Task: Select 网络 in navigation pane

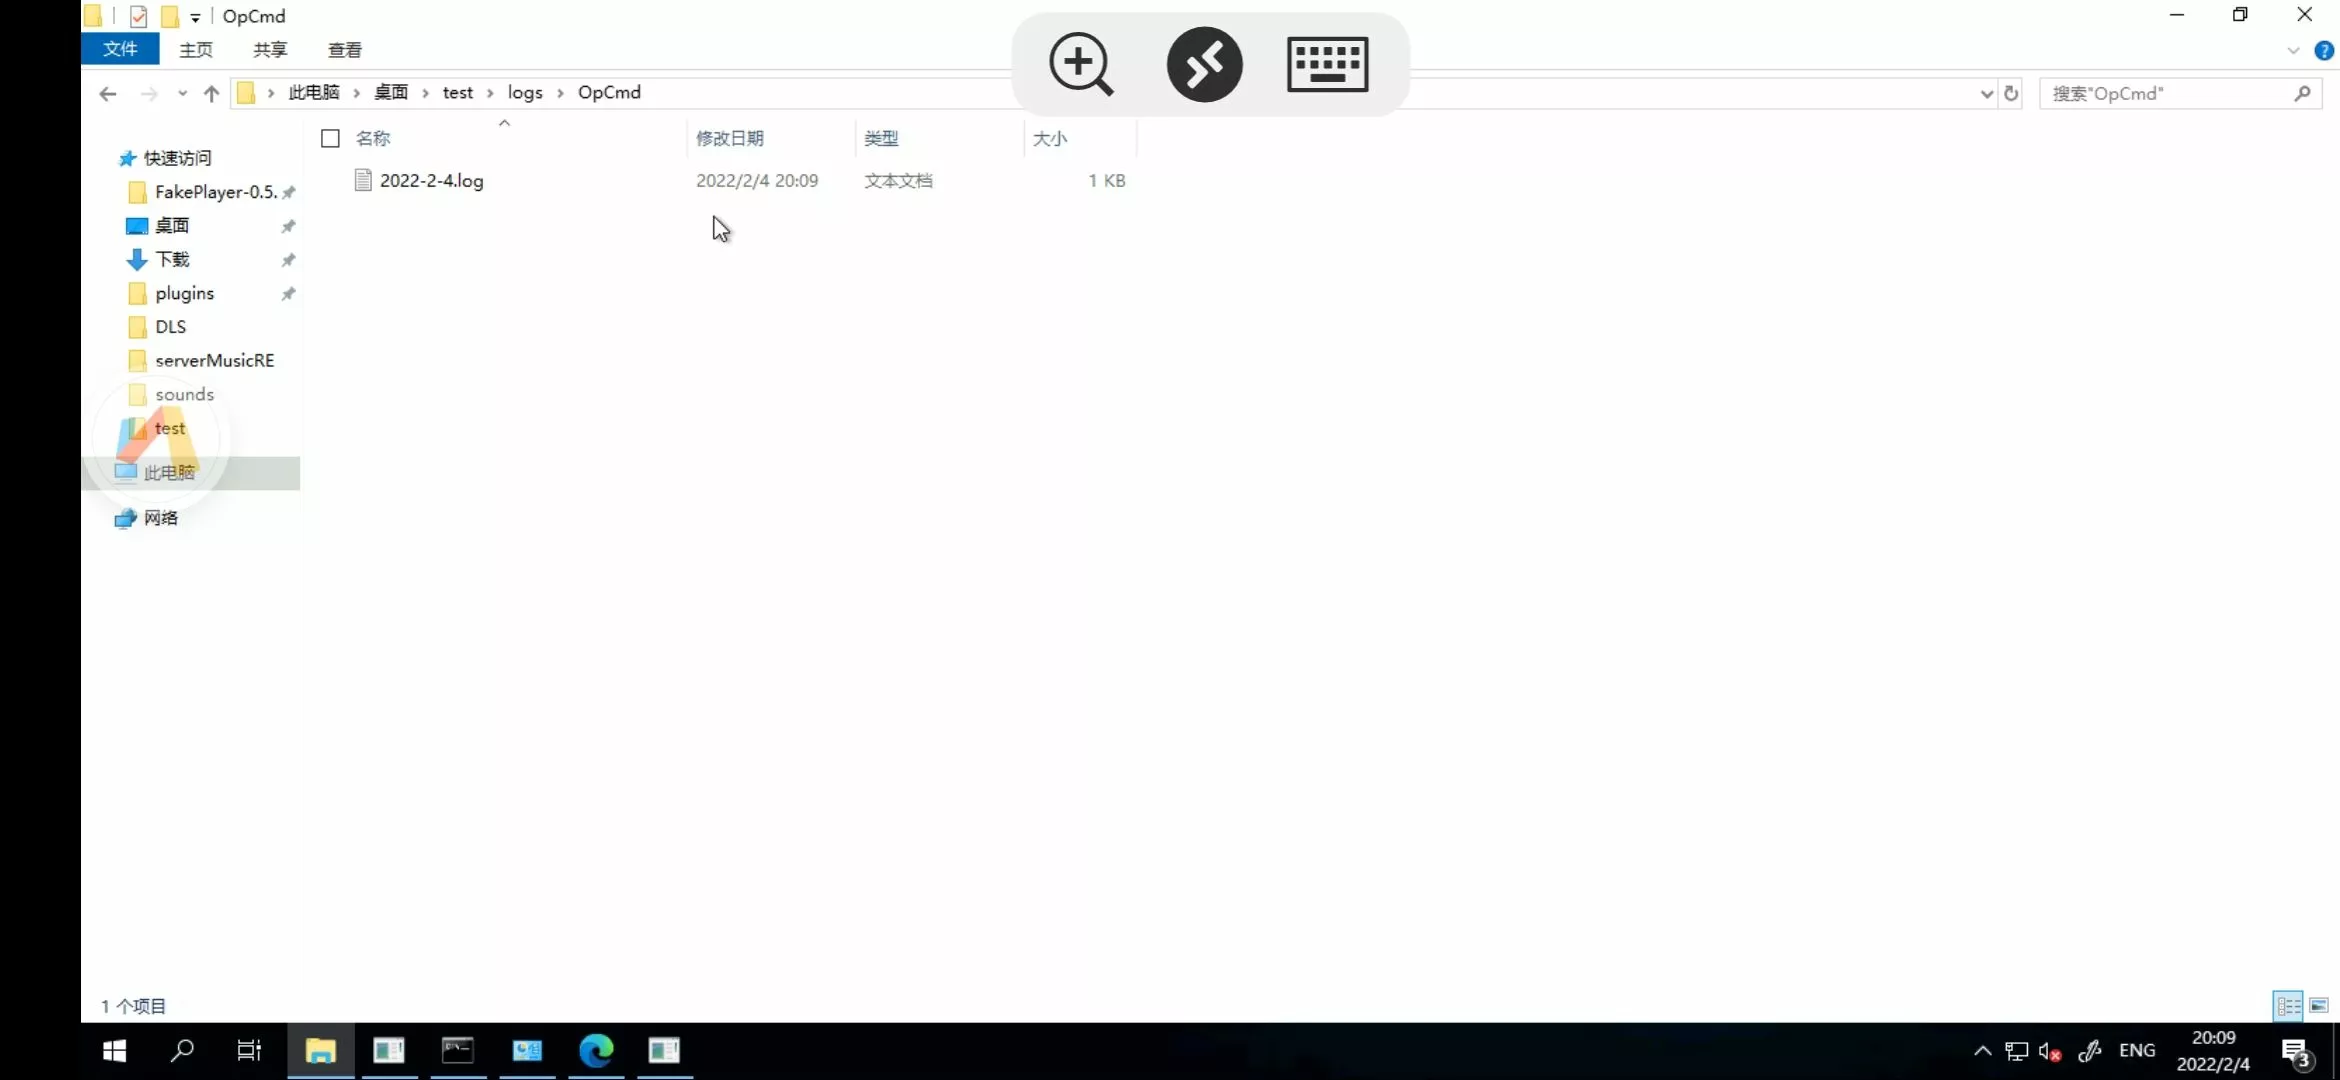Action: (x=161, y=518)
